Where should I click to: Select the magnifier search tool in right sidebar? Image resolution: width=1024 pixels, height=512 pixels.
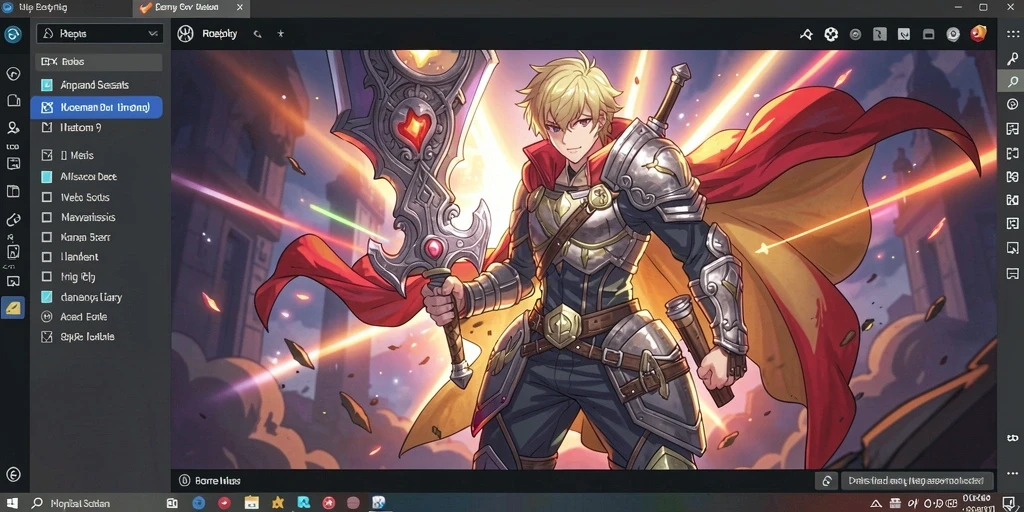pyautogui.click(x=1012, y=82)
